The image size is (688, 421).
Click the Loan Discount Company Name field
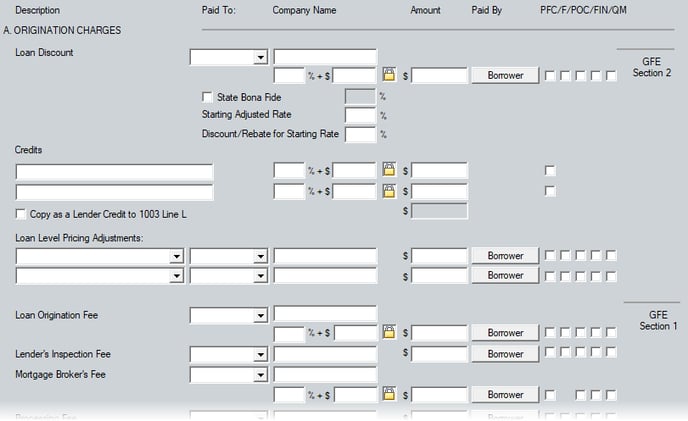(325, 57)
